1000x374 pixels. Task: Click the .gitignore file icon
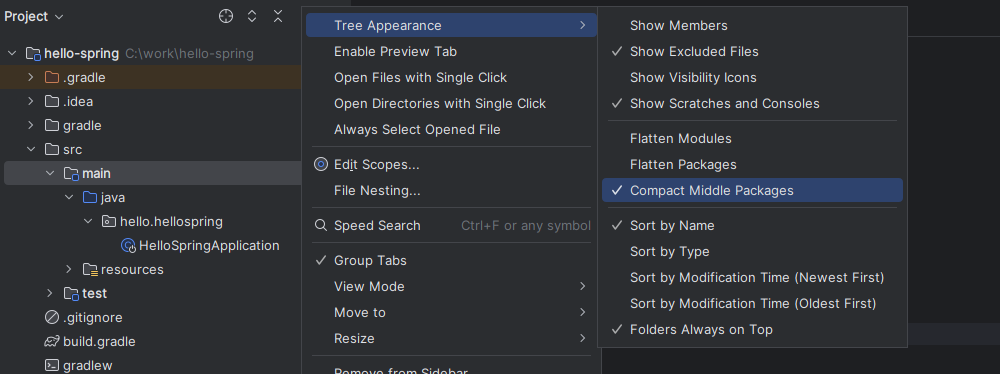52,317
